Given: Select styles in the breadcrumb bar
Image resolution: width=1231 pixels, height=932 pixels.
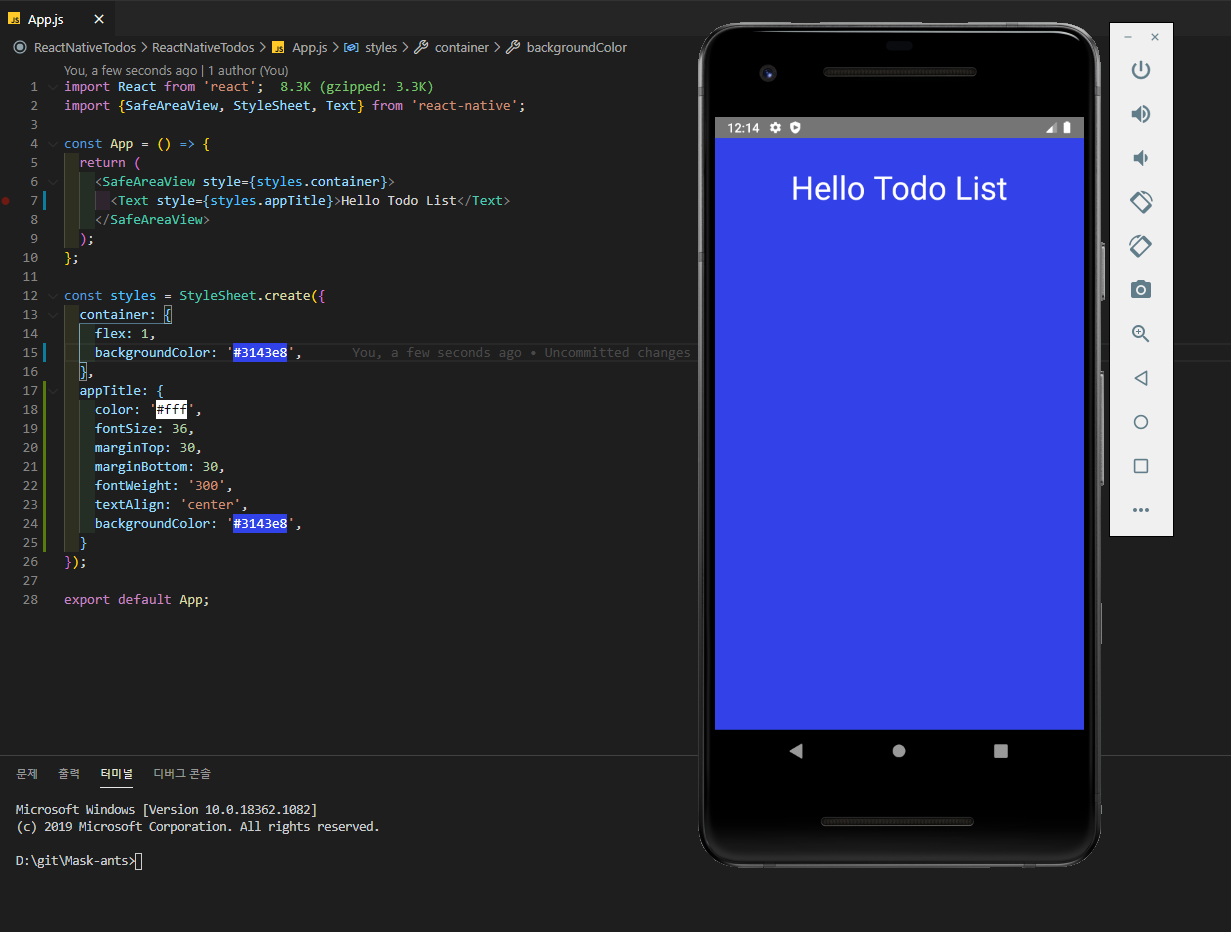Looking at the screenshot, I should (381, 47).
